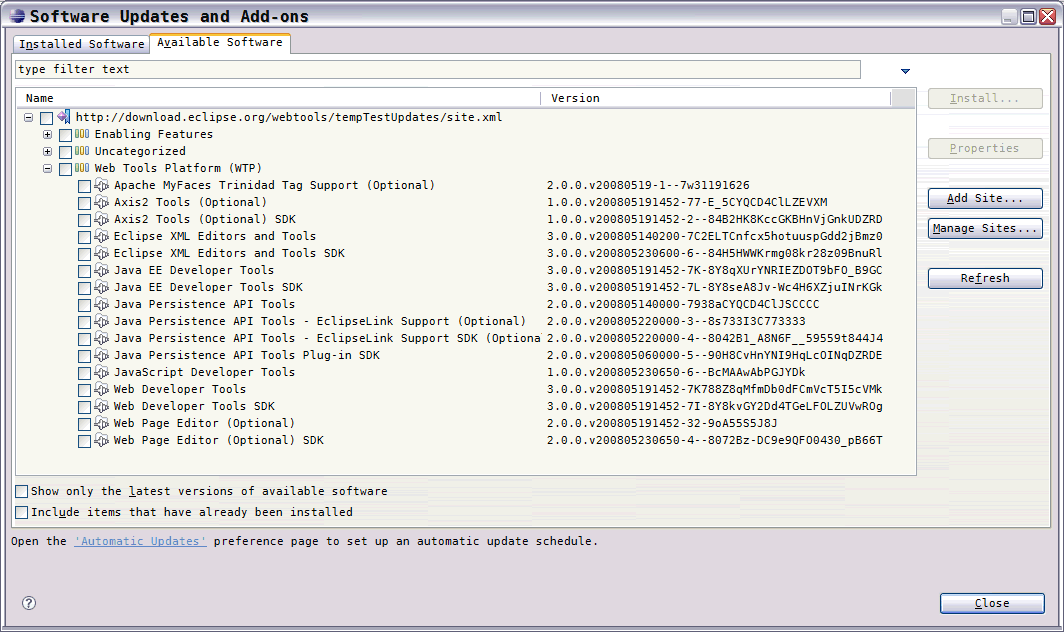Expand the Enabling Features tree node
Viewport: 1064px width, 632px height.
(47, 134)
